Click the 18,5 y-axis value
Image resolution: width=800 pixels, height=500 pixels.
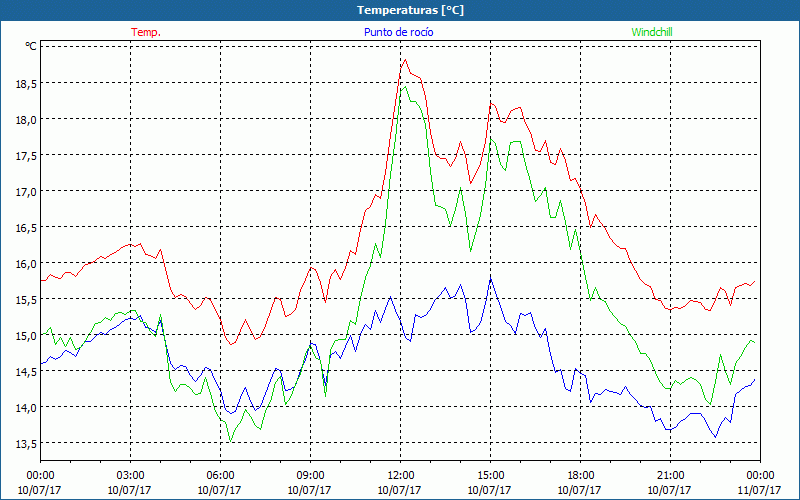[x=26, y=83]
